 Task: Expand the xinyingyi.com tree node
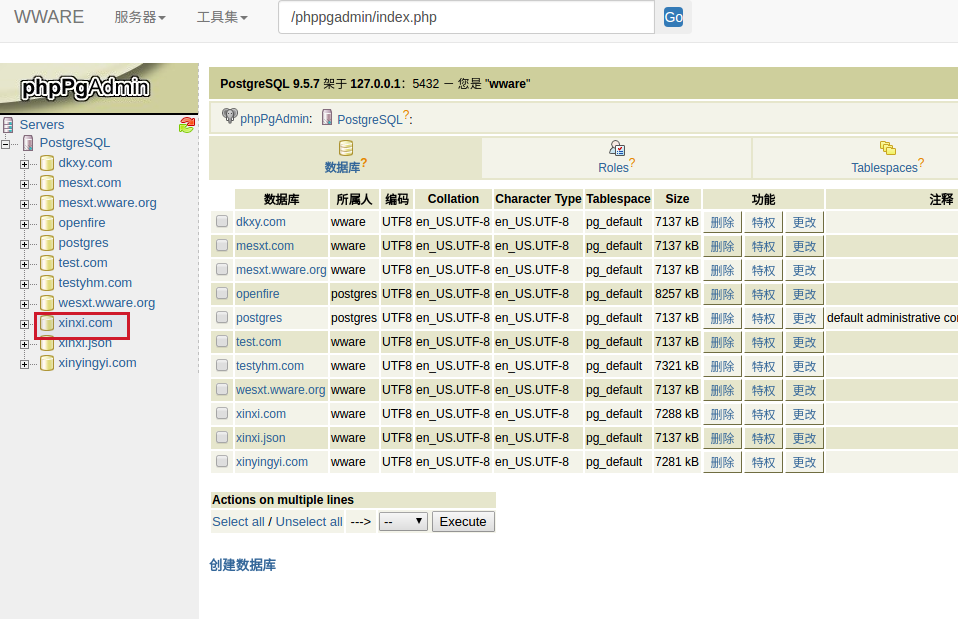click(x=24, y=365)
